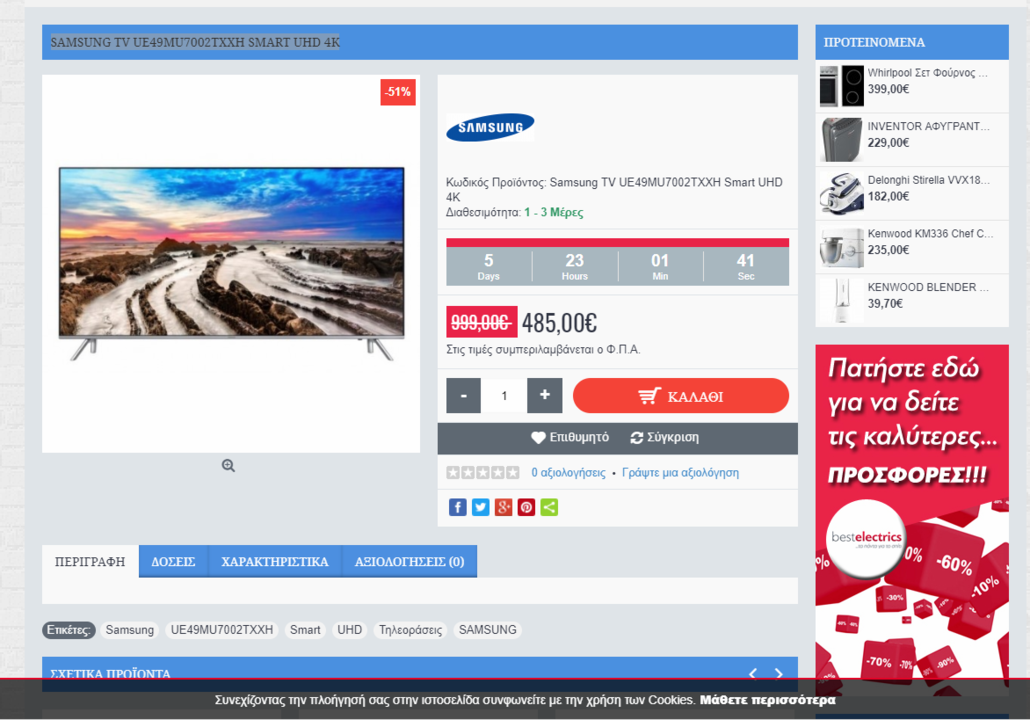Click the 1 - 3 Μέρες availability text
The image size is (1030, 720).
click(x=554, y=212)
